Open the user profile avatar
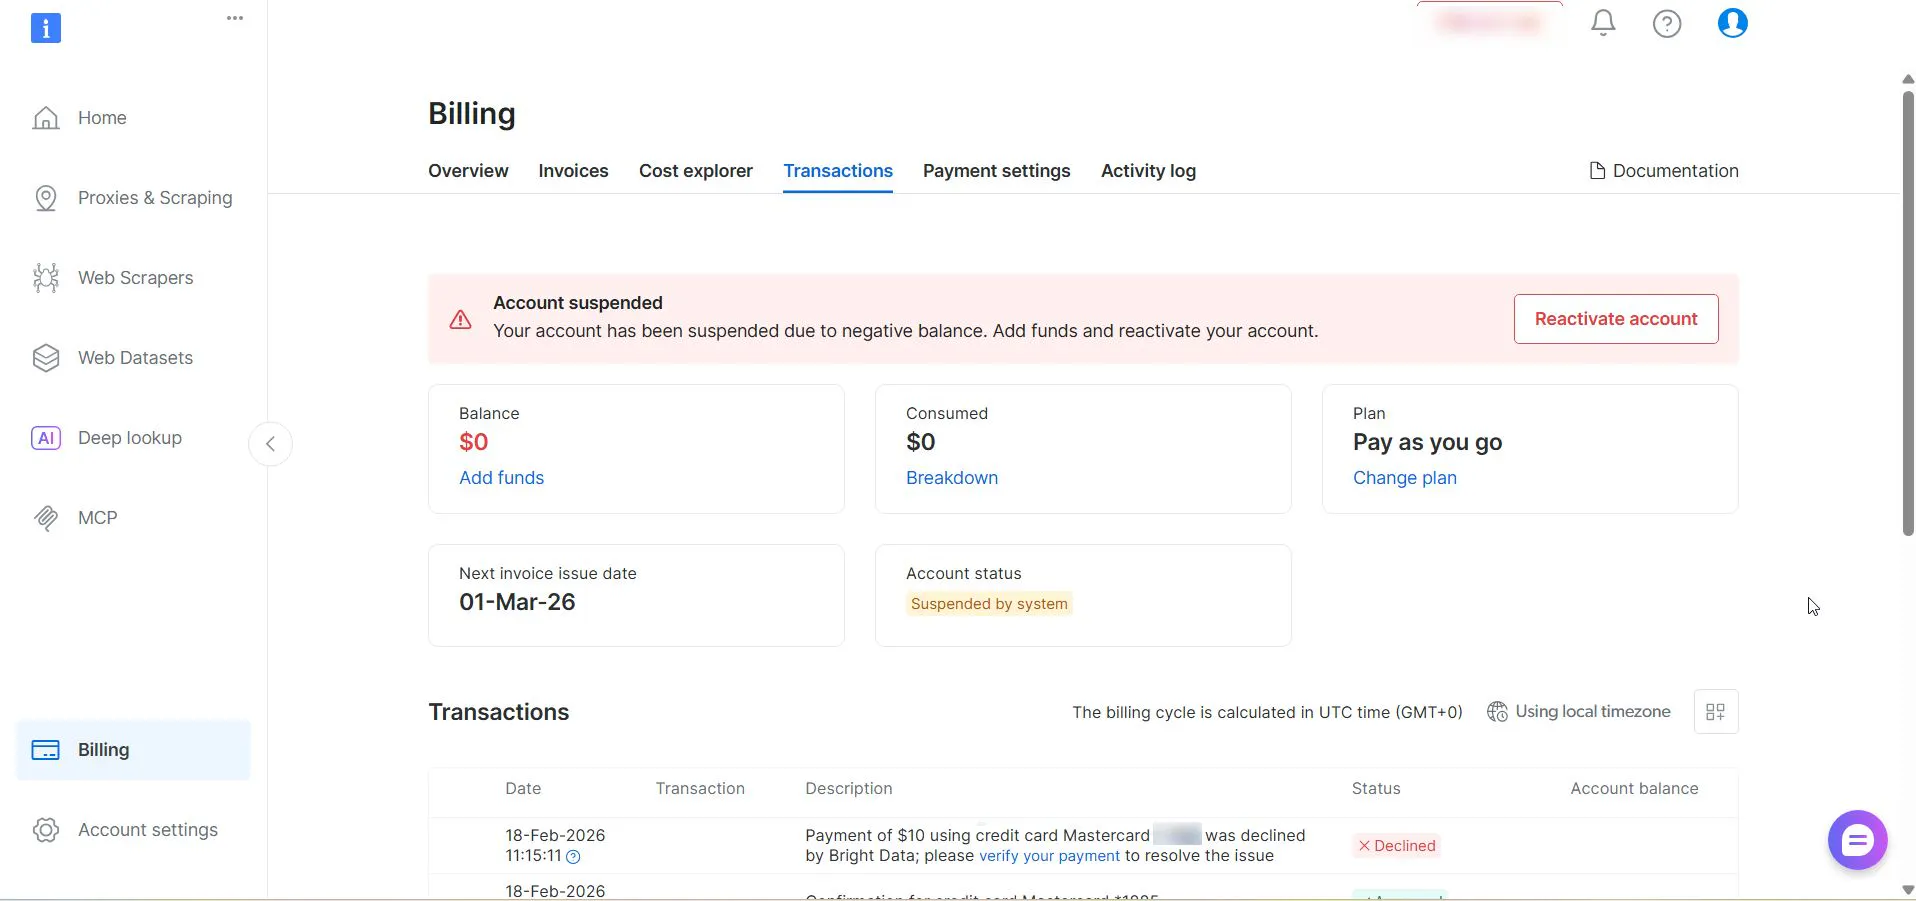 (x=1733, y=22)
